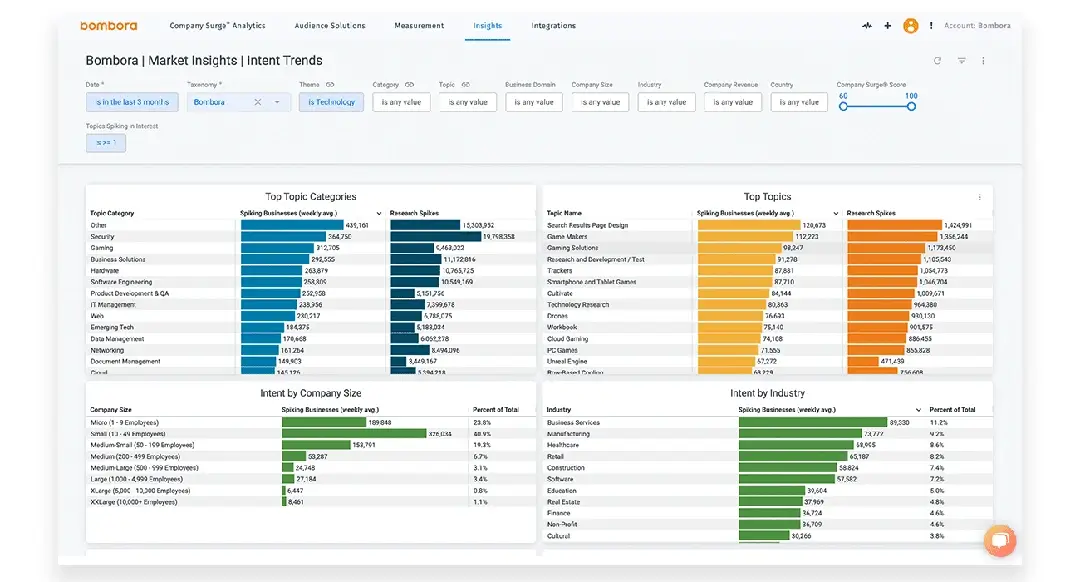Click the 'Search Results Page Design' topic
This screenshot has width=1080, height=582.
[x=588, y=225]
